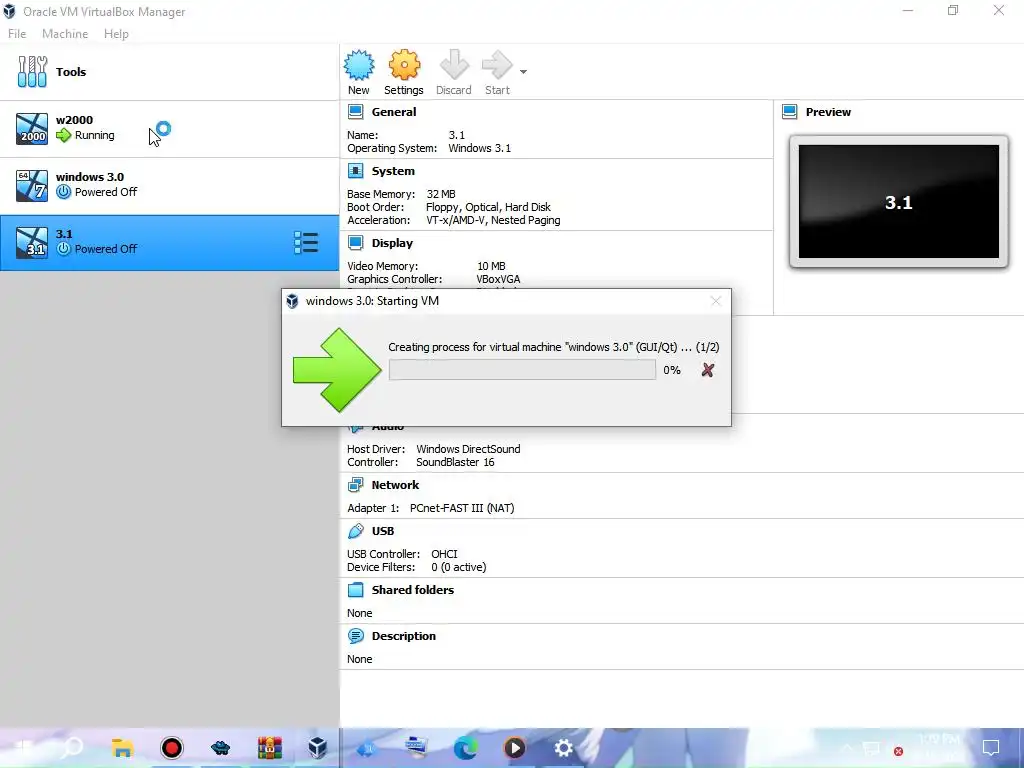The image size is (1024, 768).
Task: Click the 3.1 VM icon in list
Action: (32, 242)
